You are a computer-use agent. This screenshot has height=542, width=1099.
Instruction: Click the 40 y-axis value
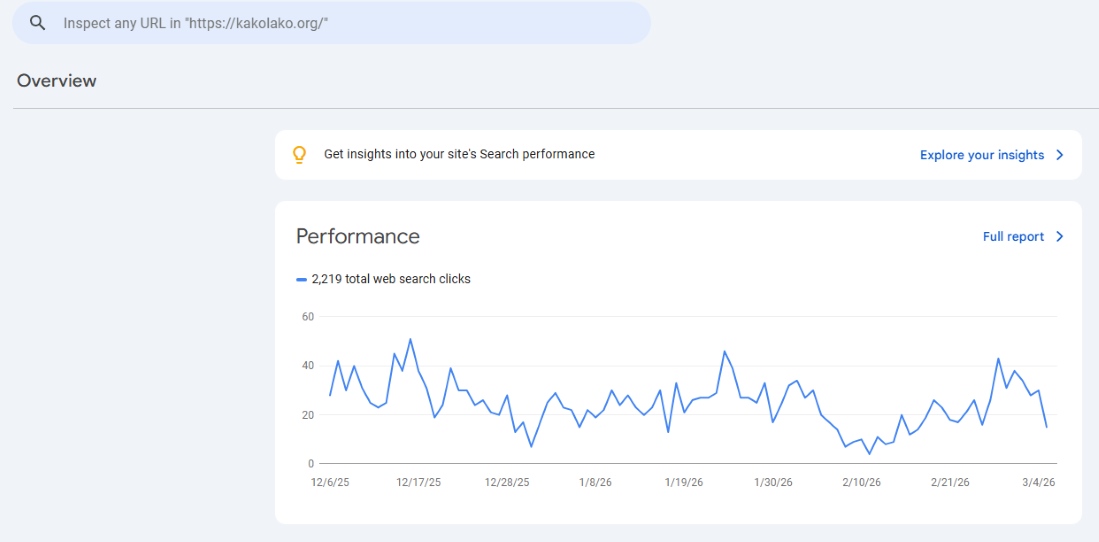(x=307, y=365)
